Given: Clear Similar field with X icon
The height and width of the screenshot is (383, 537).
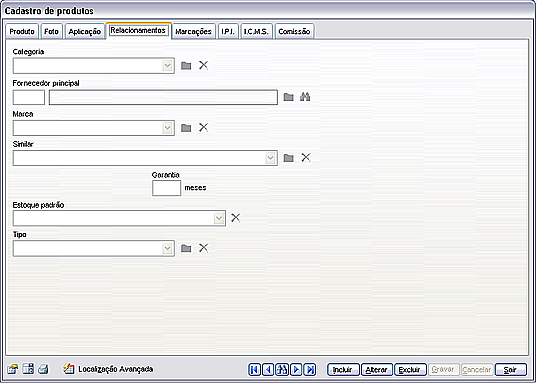Looking at the screenshot, I should point(306,158).
